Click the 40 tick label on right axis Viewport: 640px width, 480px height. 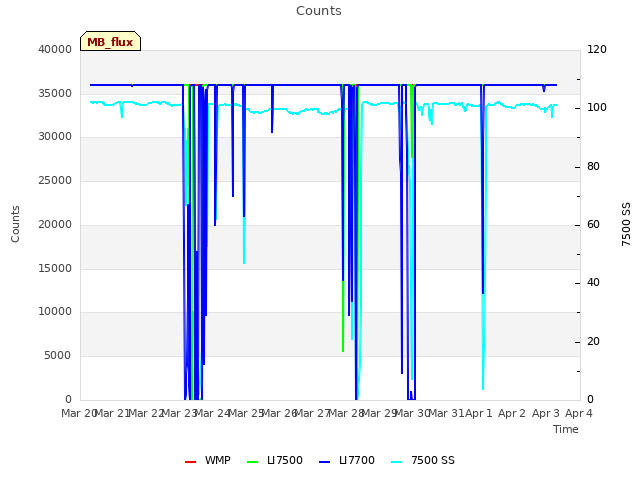tap(593, 283)
